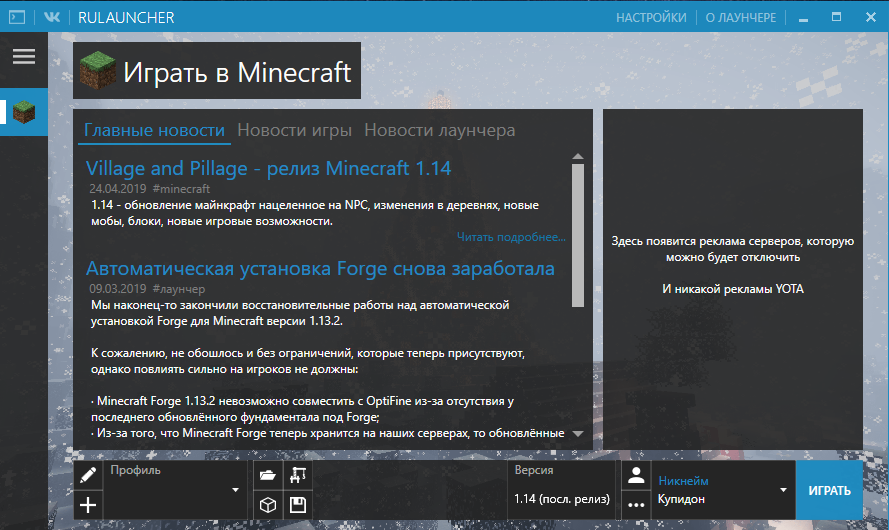Open the Читать подробнее link
Image resolution: width=889 pixels, height=530 pixels.
point(511,237)
